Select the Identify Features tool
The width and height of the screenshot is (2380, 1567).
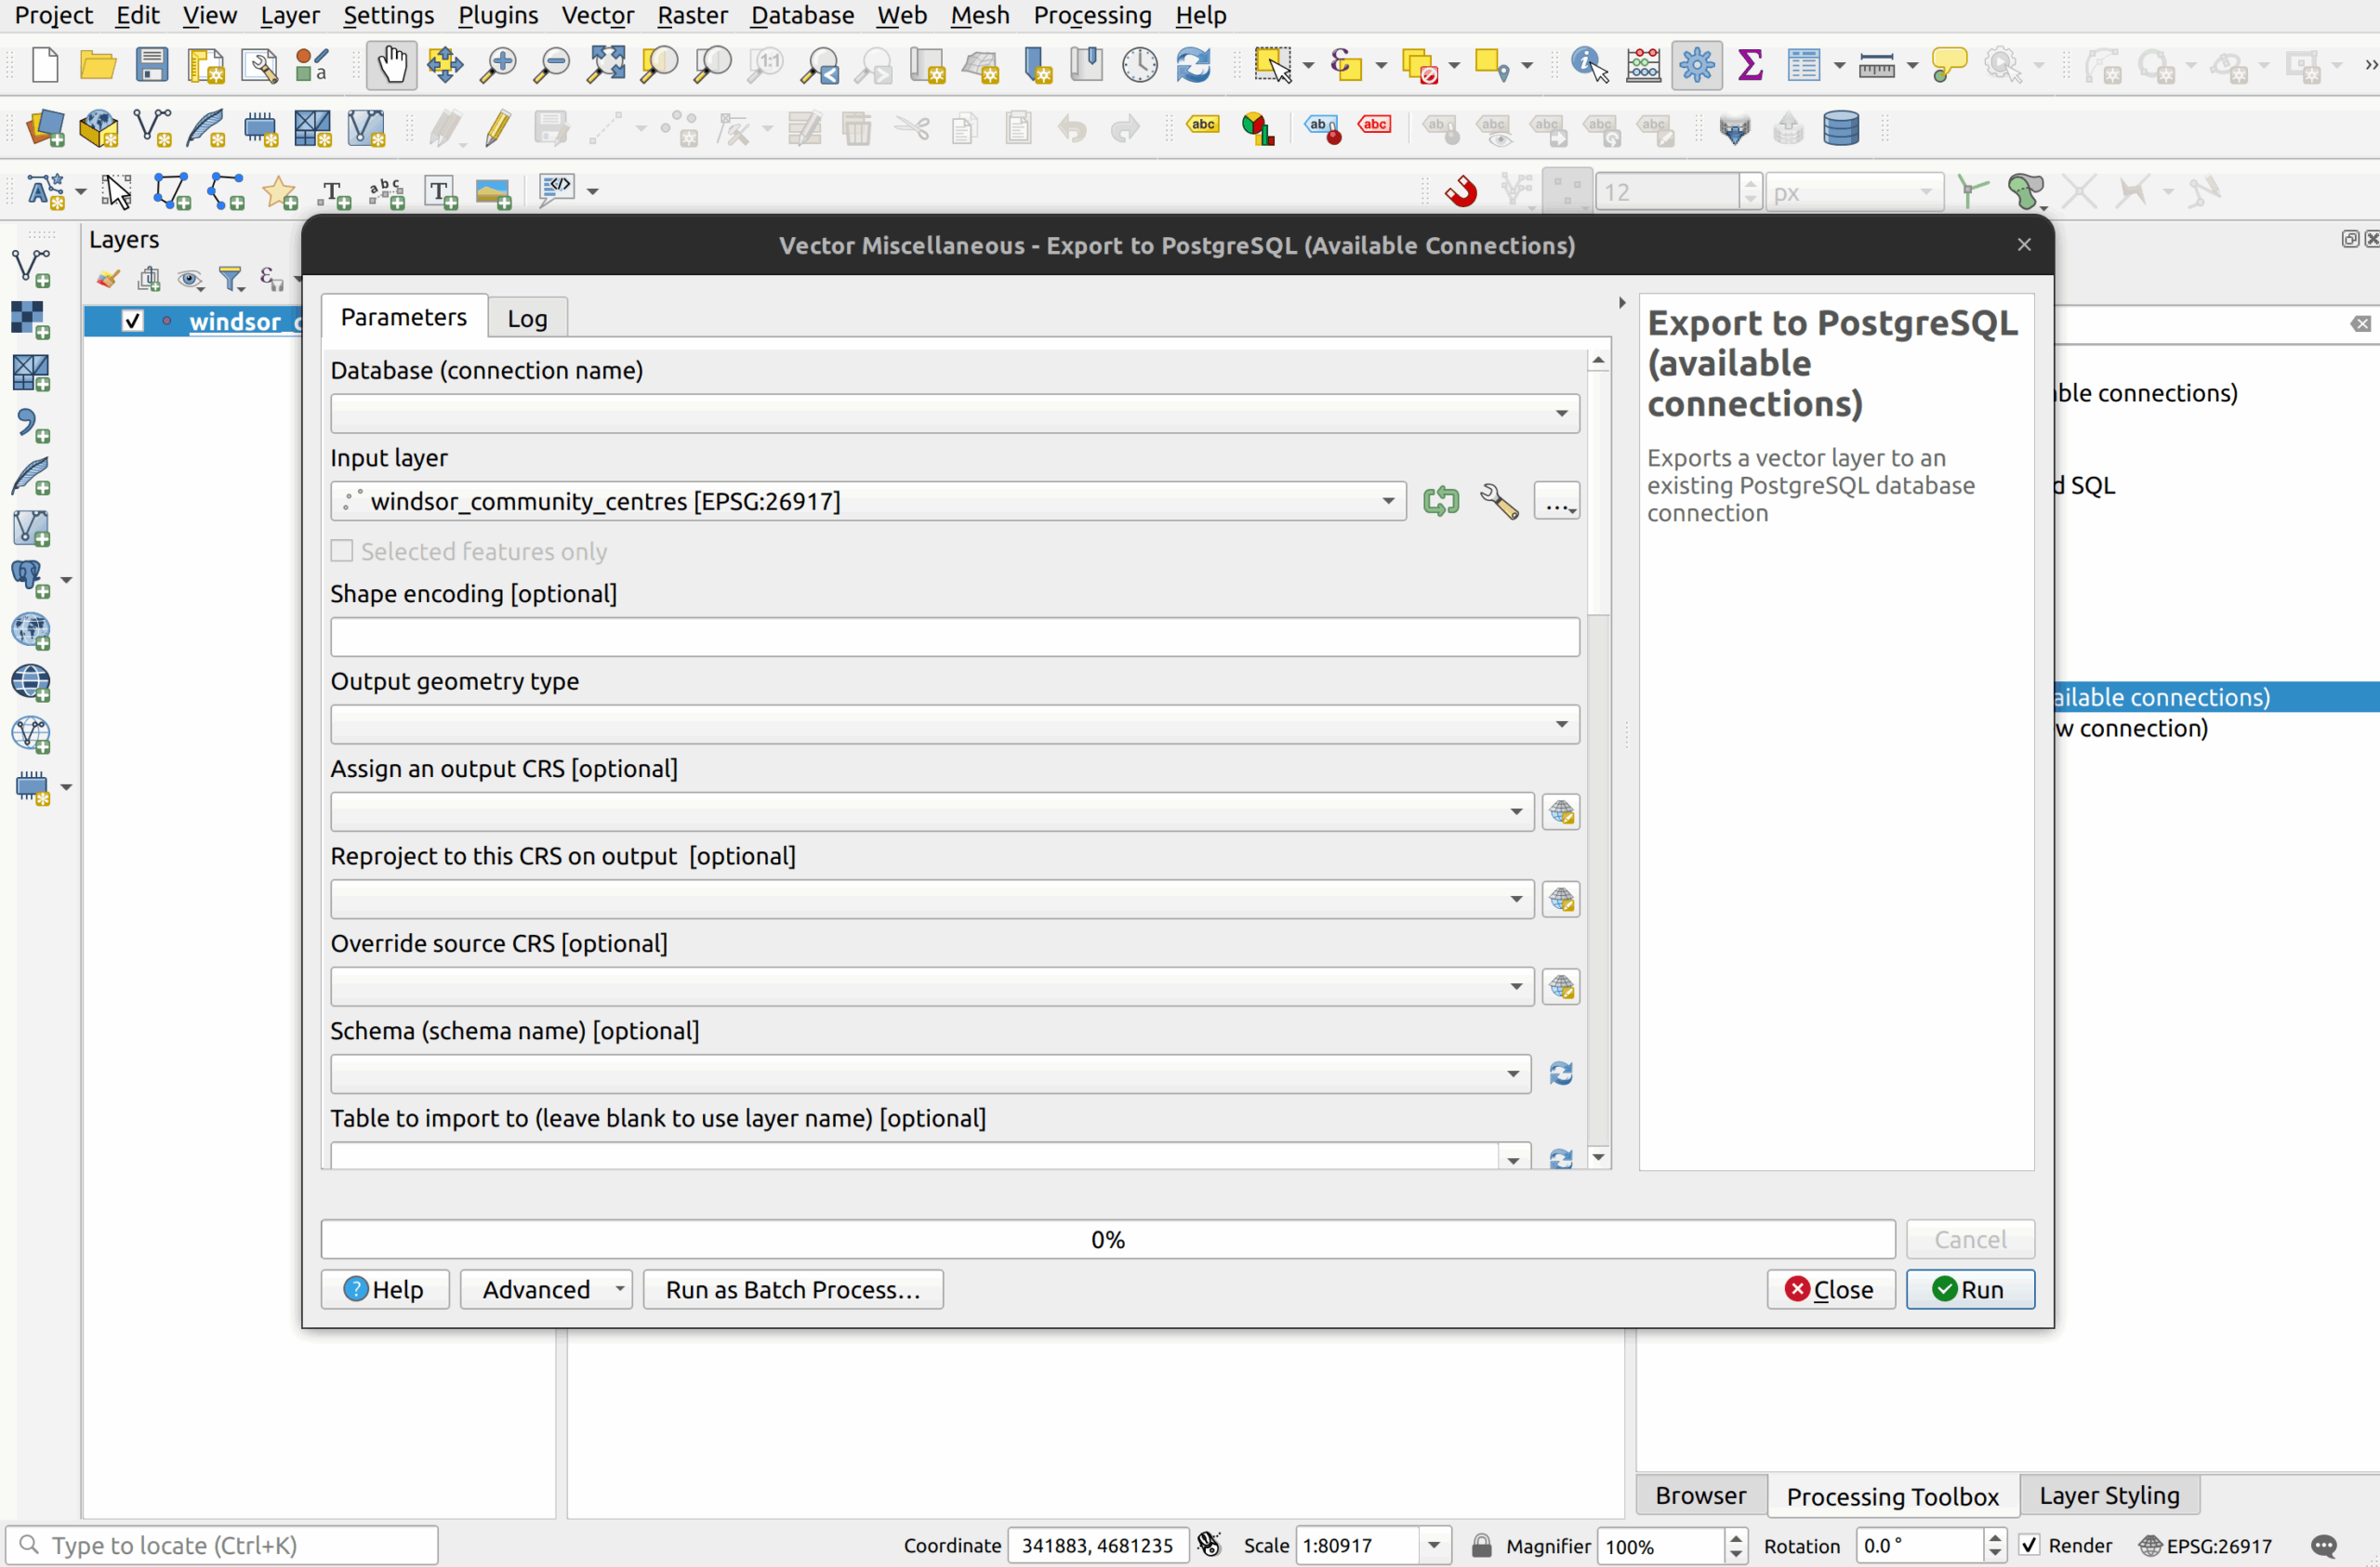[1588, 65]
